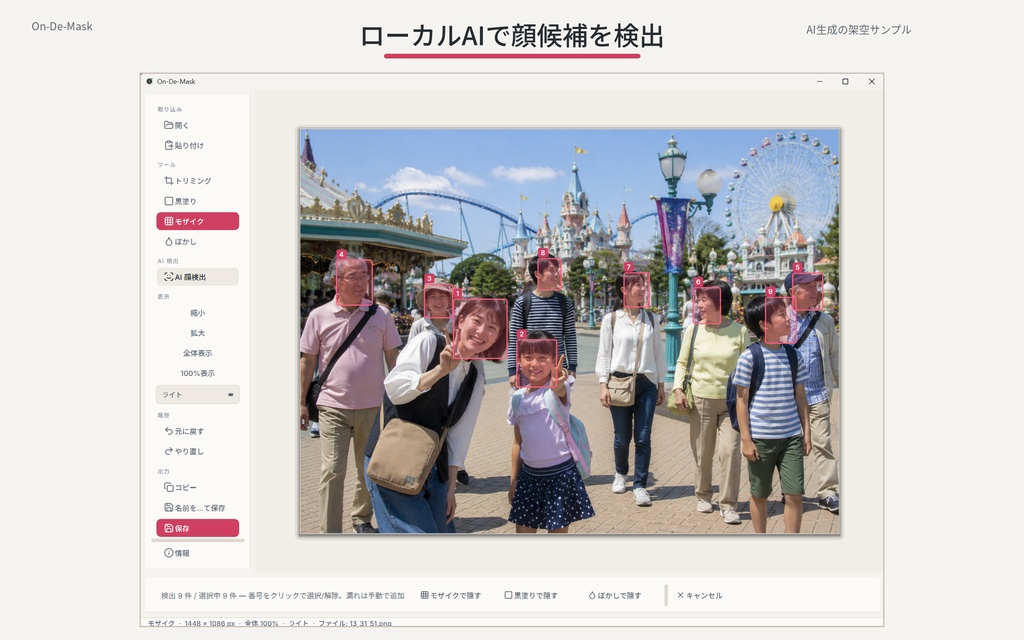Close the On-De-Mask window
This screenshot has height=640, width=1024.
click(x=871, y=82)
